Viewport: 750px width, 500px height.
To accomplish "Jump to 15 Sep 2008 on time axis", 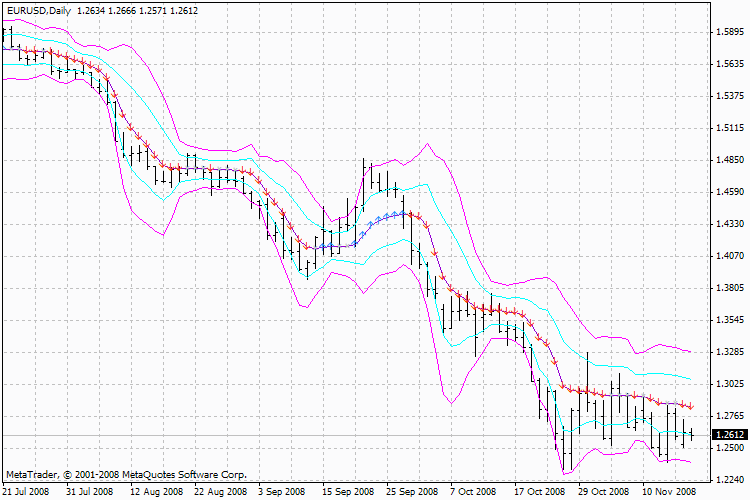I will (x=349, y=492).
